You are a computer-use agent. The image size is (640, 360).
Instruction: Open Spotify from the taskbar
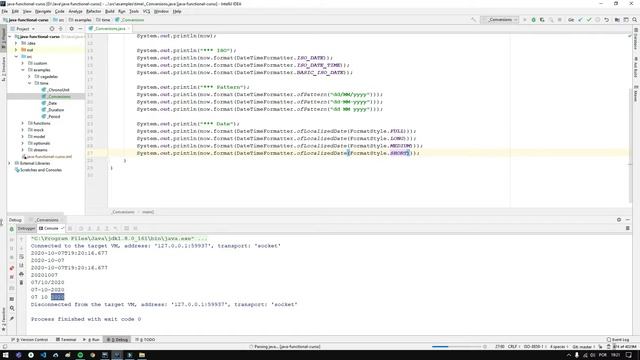click(80, 355)
